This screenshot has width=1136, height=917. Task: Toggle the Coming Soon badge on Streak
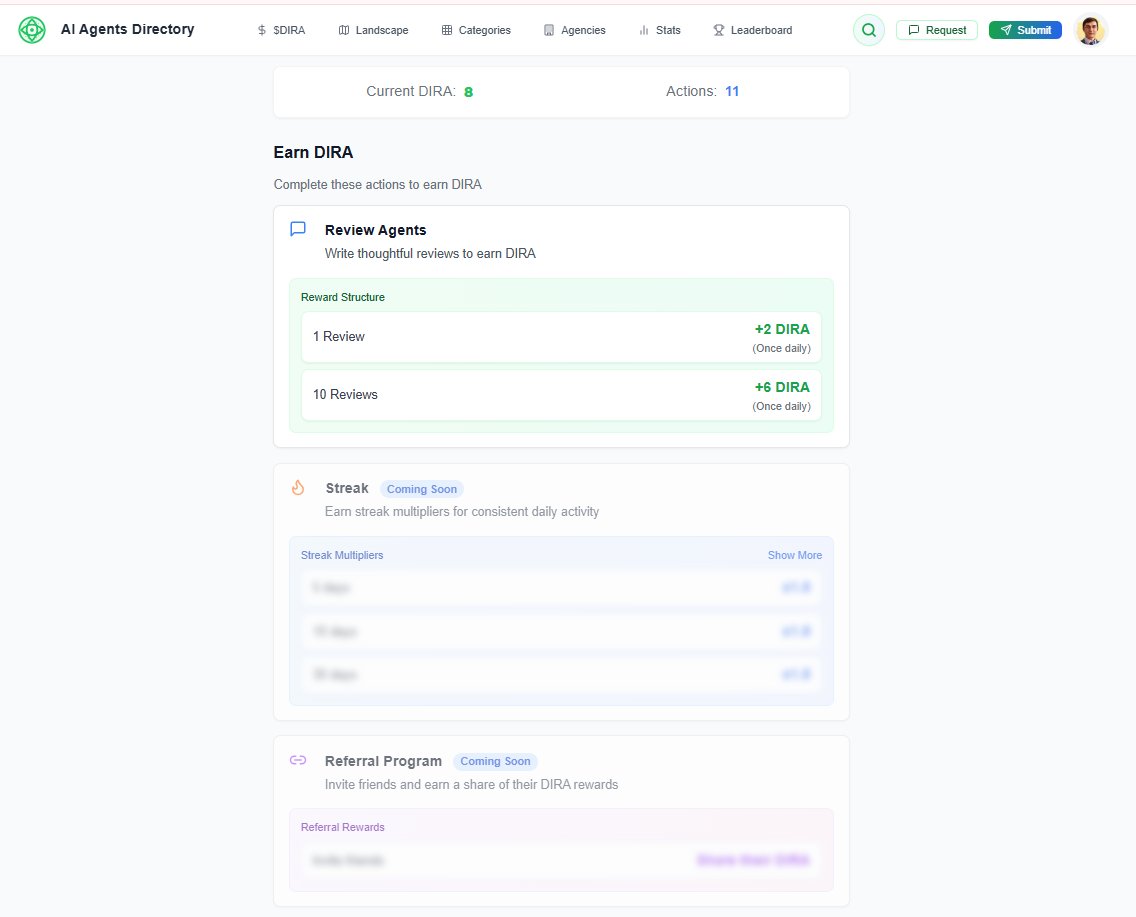pos(421,489)
